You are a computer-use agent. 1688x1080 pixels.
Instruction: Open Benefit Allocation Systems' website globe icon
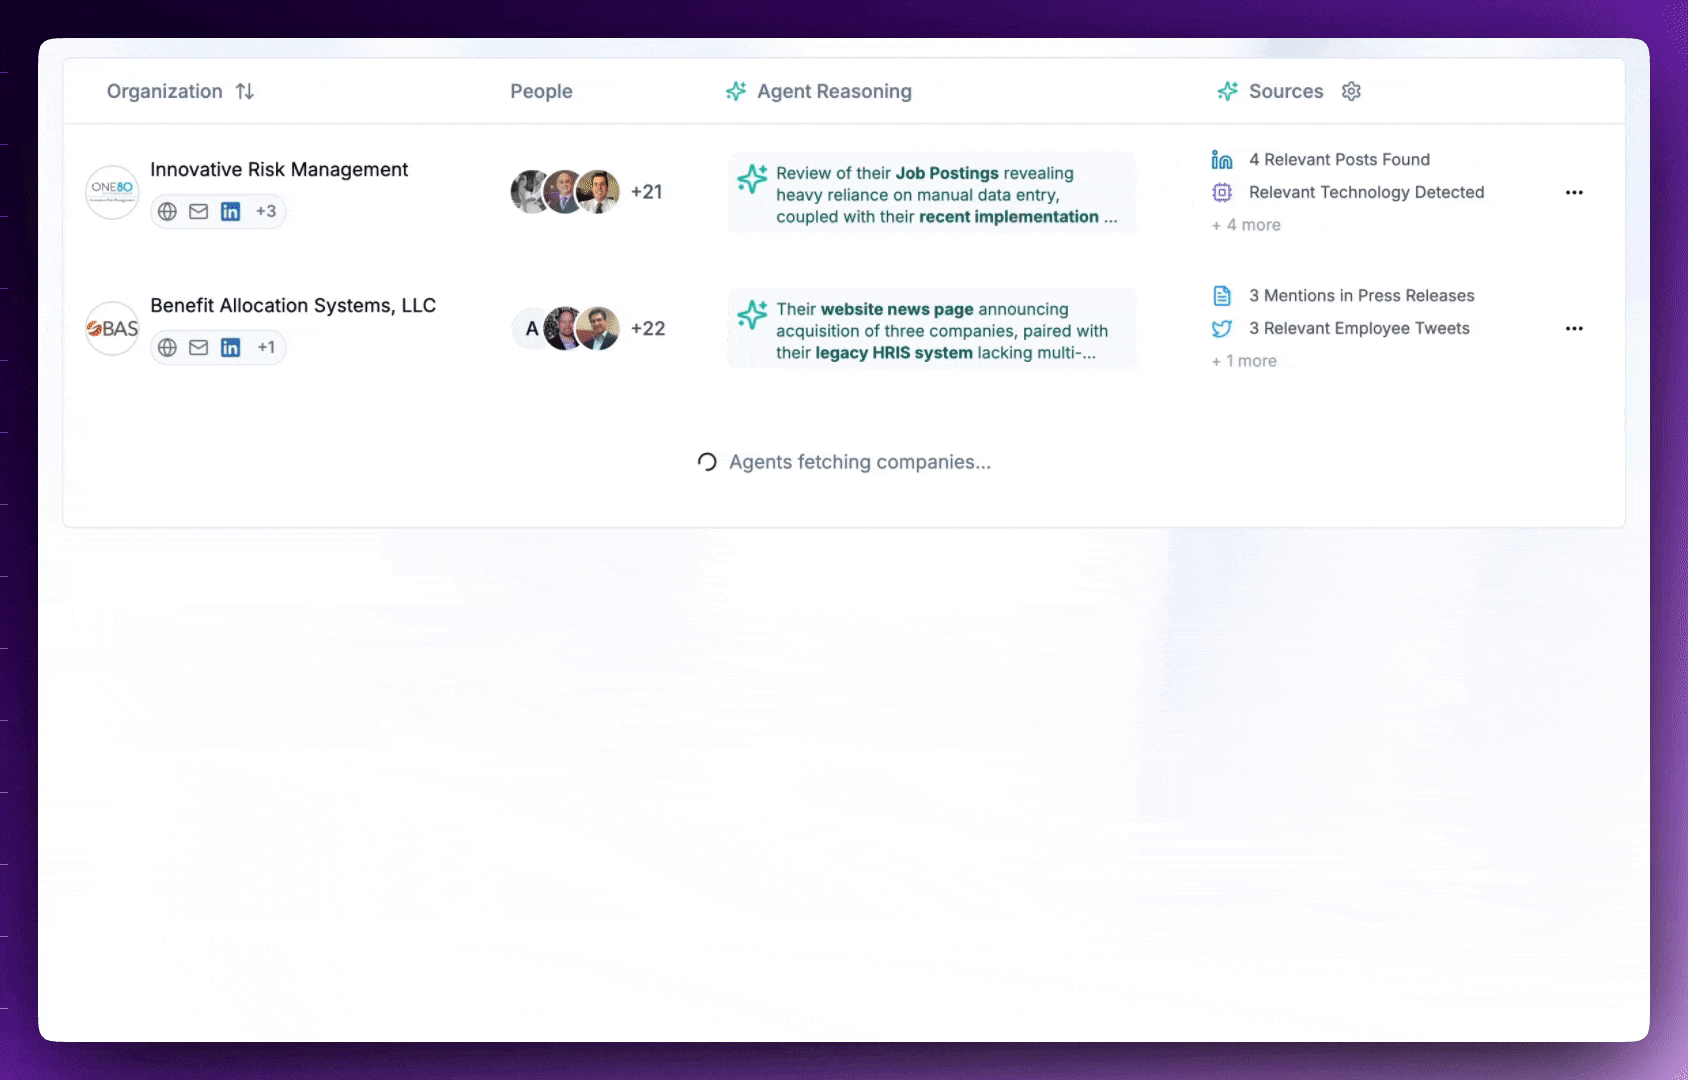(168, 348)
